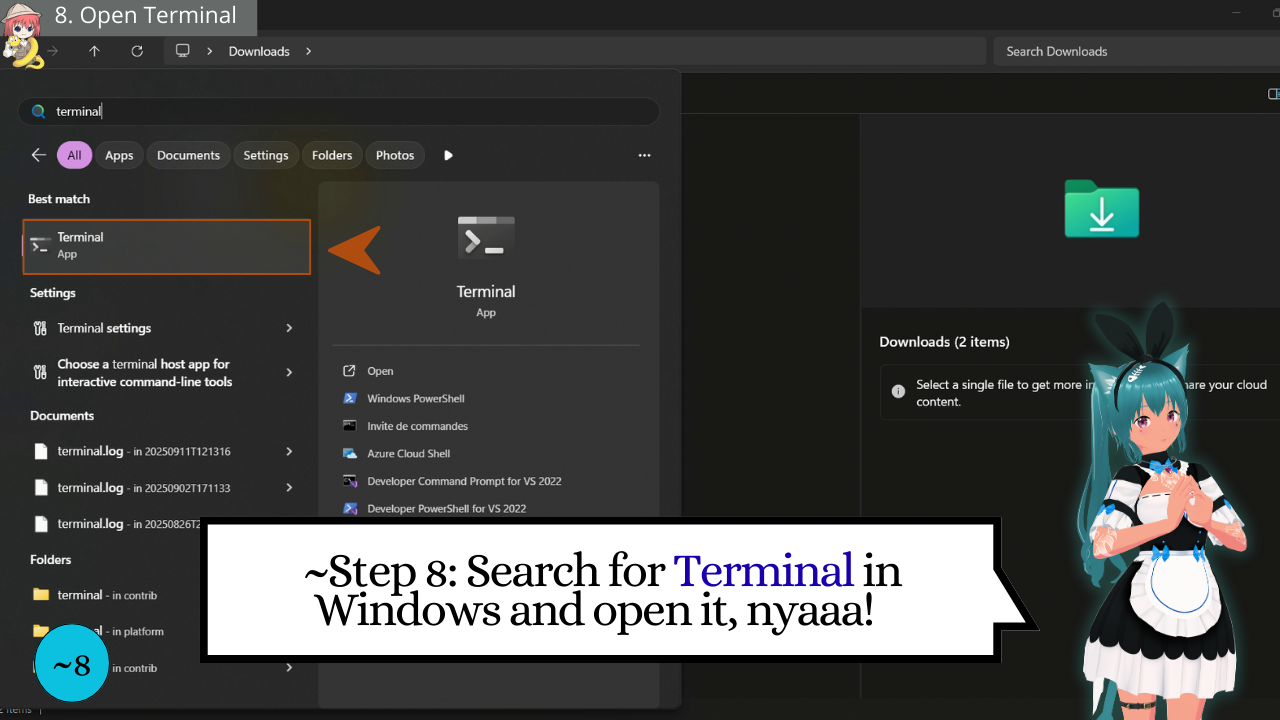Viewport: 1280px width, 720px height.
Task: Open the Terminal app best match result
Action: point(166,246)
